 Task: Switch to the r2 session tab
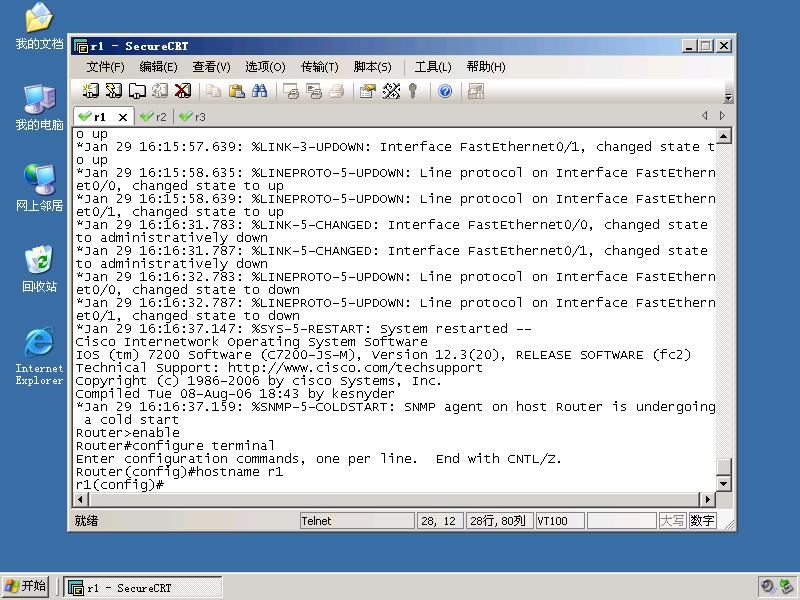[x=154, y=117]
